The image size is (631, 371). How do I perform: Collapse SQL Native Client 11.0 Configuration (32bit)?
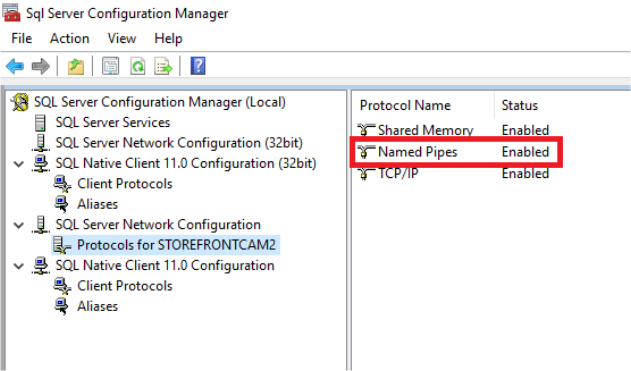coord(19,164)
